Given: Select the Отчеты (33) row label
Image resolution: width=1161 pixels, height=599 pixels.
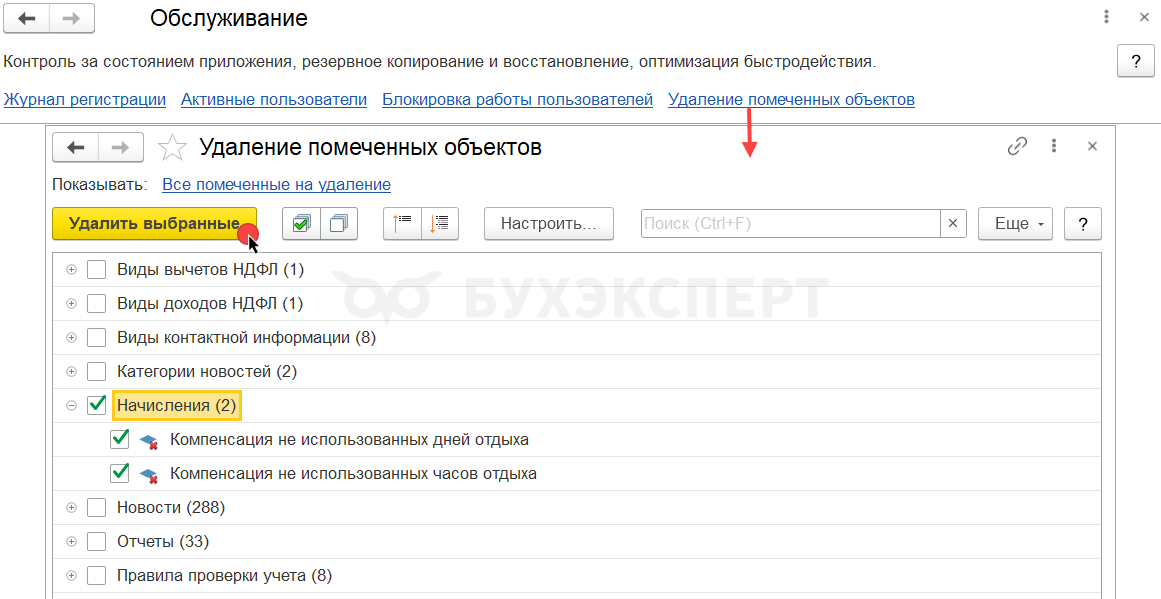Looking at the screenshot, I should click(163, 541).
